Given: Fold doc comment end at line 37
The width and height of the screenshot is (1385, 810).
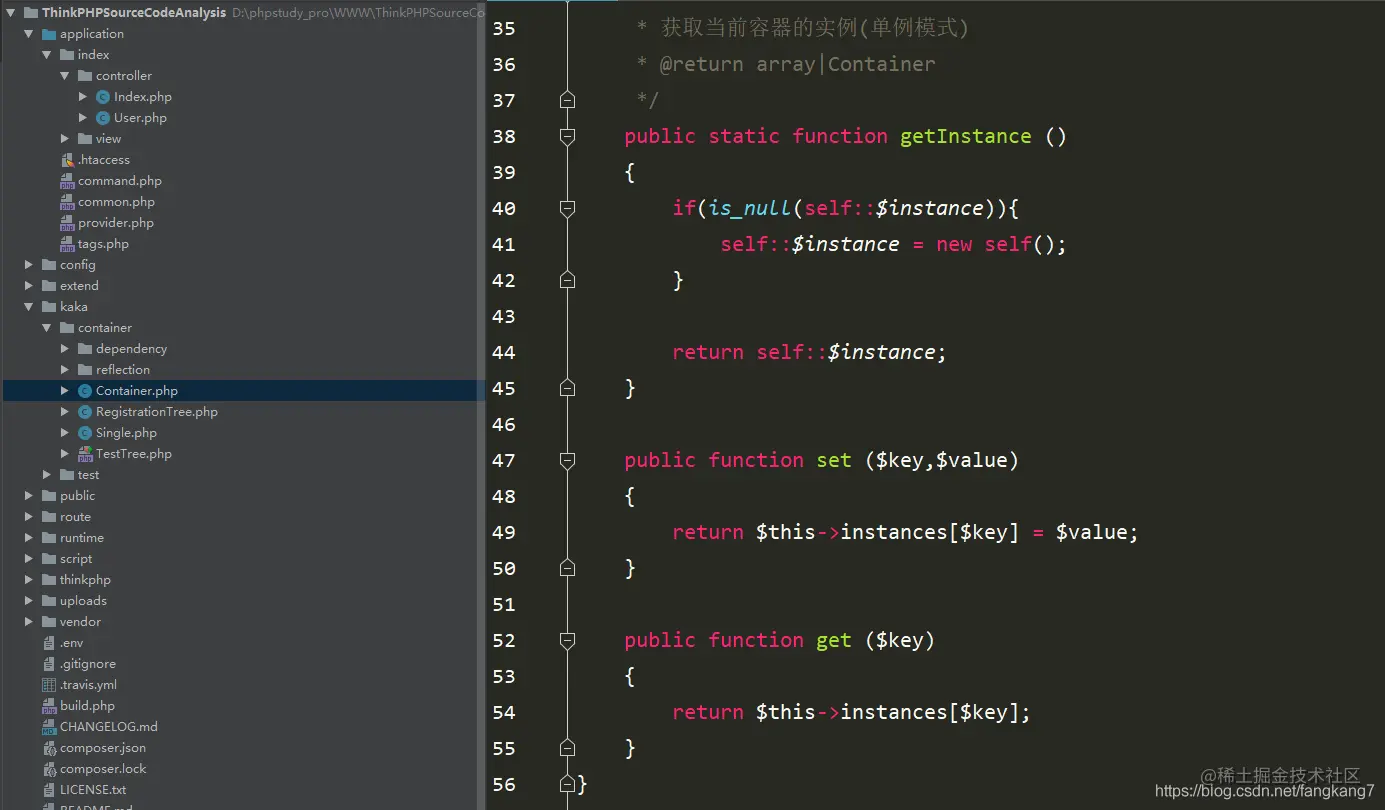Looking at the screenshot, I should click(567, 100).
